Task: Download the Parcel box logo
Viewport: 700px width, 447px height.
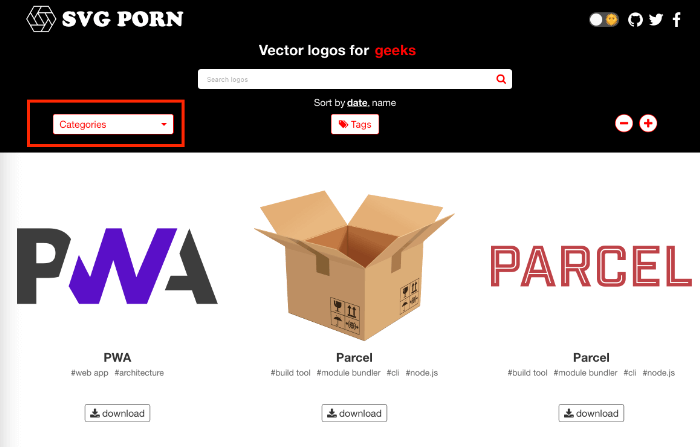Action: pos(354,413)
